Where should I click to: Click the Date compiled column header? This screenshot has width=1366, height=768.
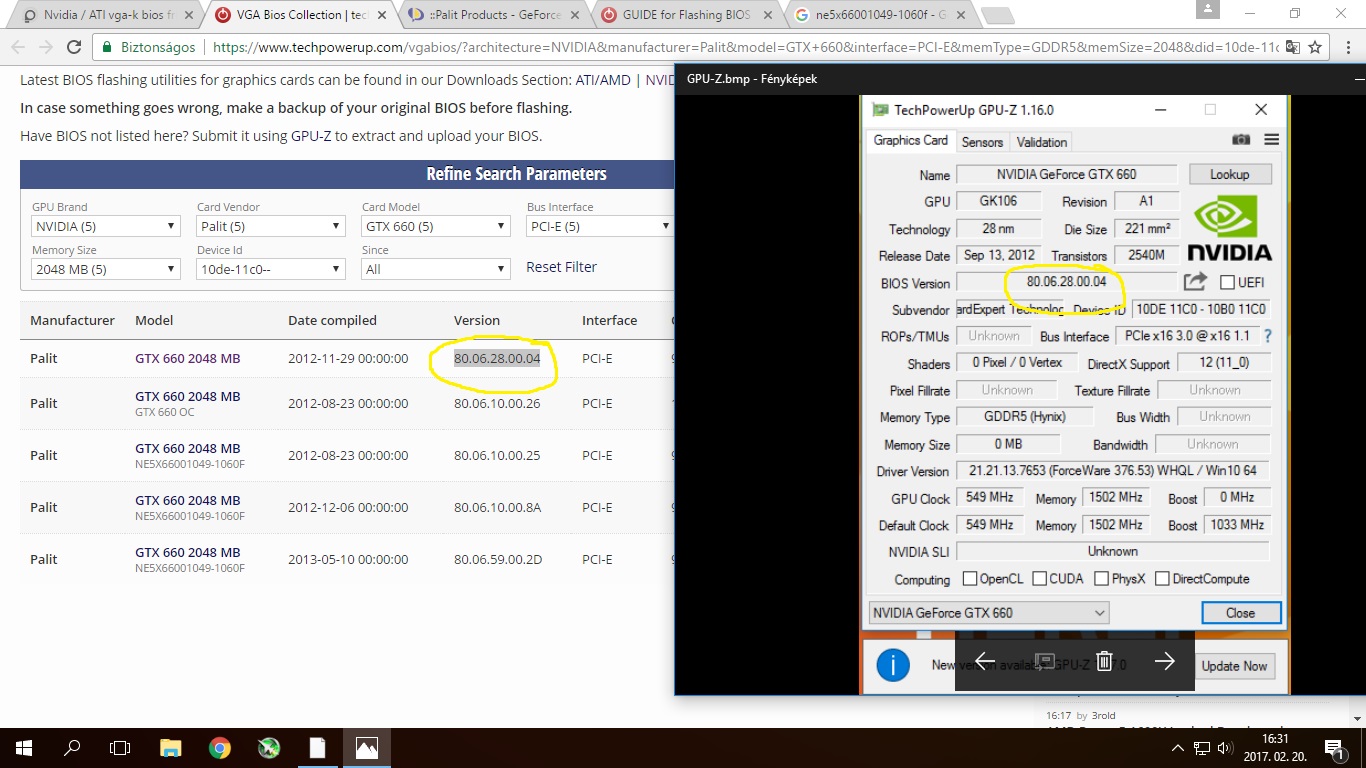[332, 320]
